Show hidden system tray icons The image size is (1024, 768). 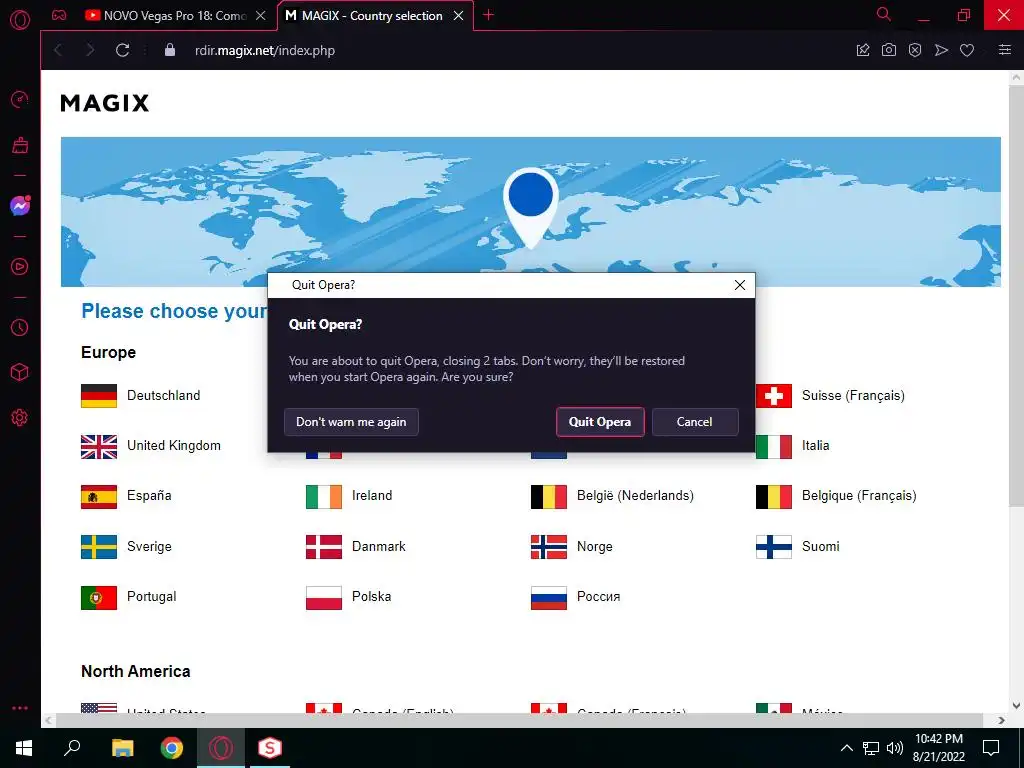pyautogui.click(x=846, y=748)
